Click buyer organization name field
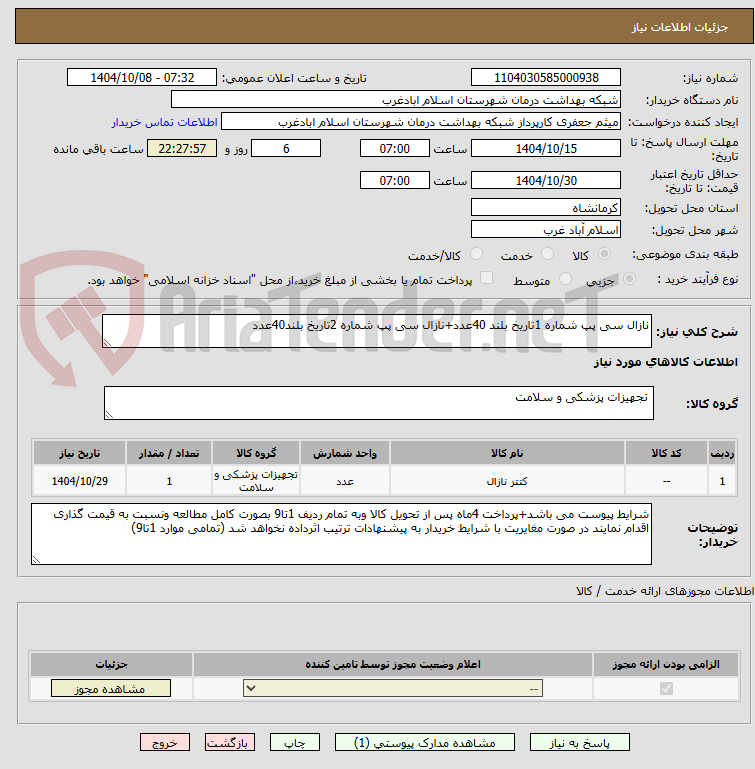The image size is (755, 769). 396,100
